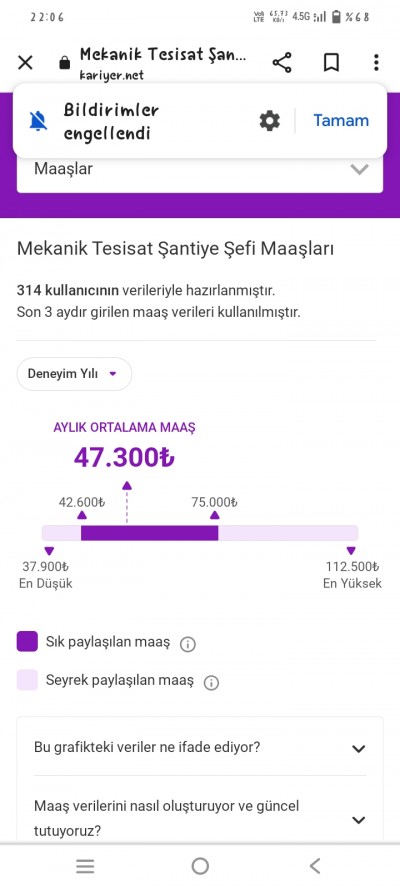Screen dimensions: 400x888
Task: Open notification settings gear icon
Action: 270,121
